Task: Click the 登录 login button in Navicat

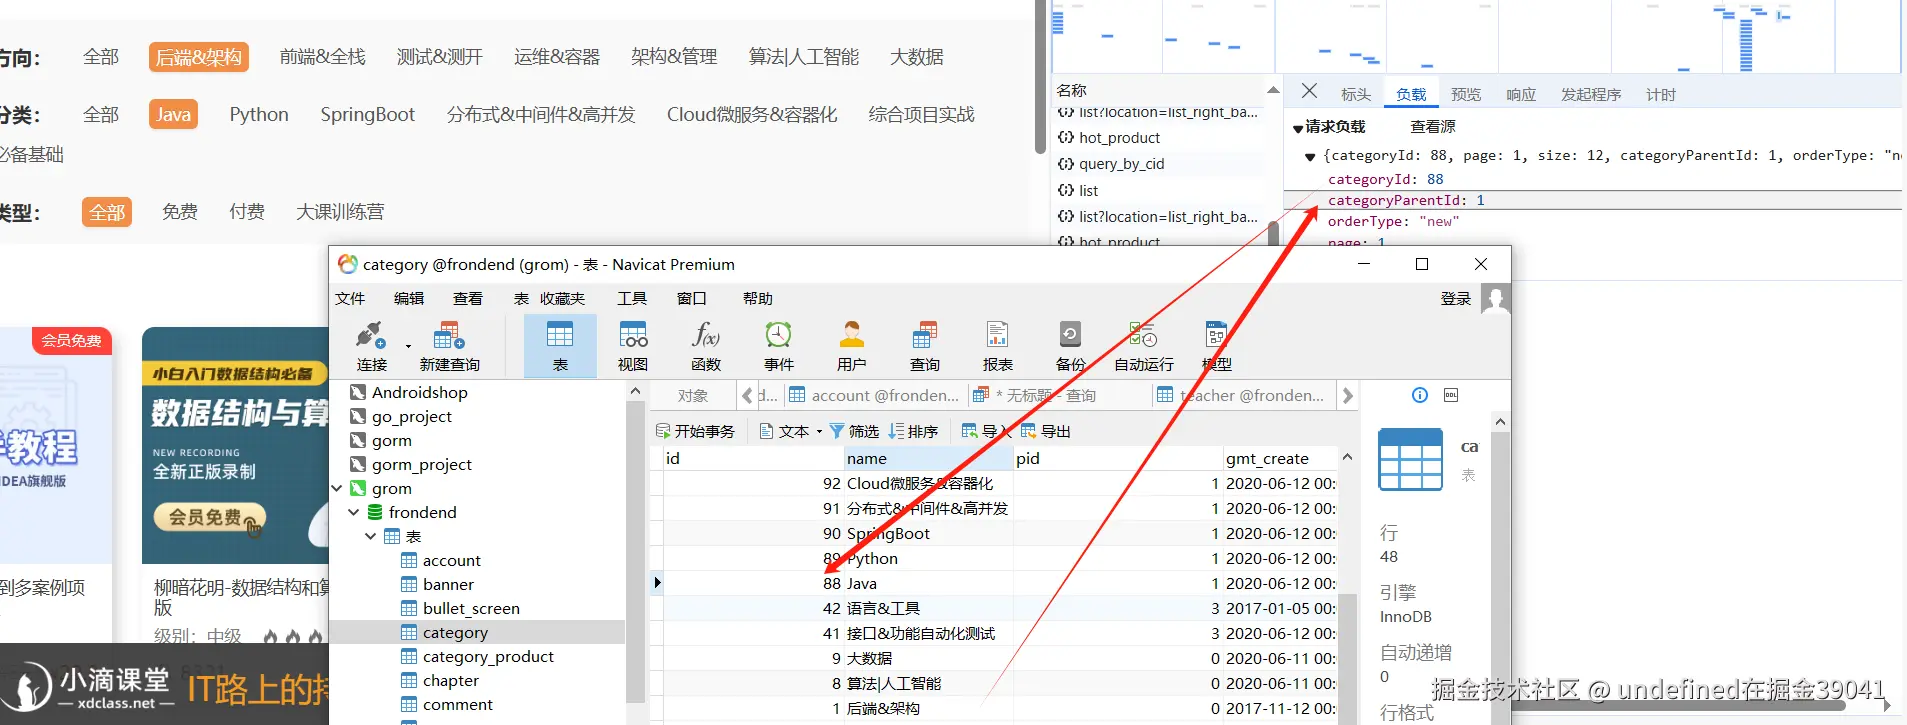Action: [1456, 299]
